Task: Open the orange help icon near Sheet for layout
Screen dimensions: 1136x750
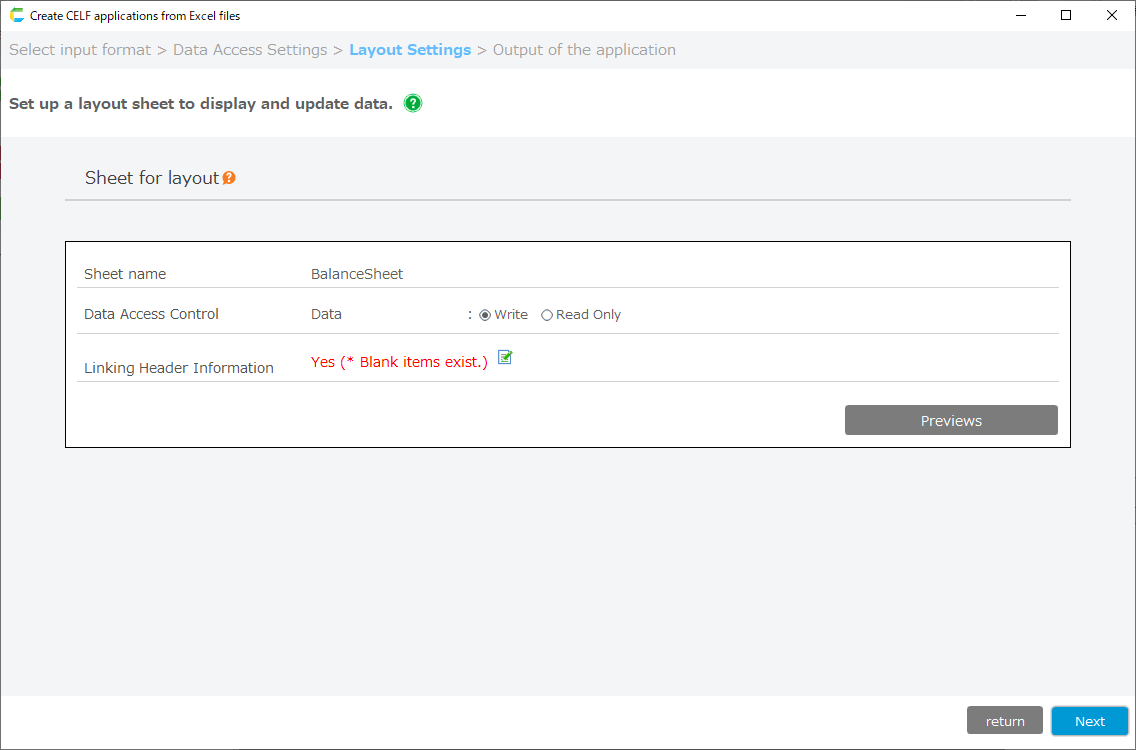Action: (229, 178)
